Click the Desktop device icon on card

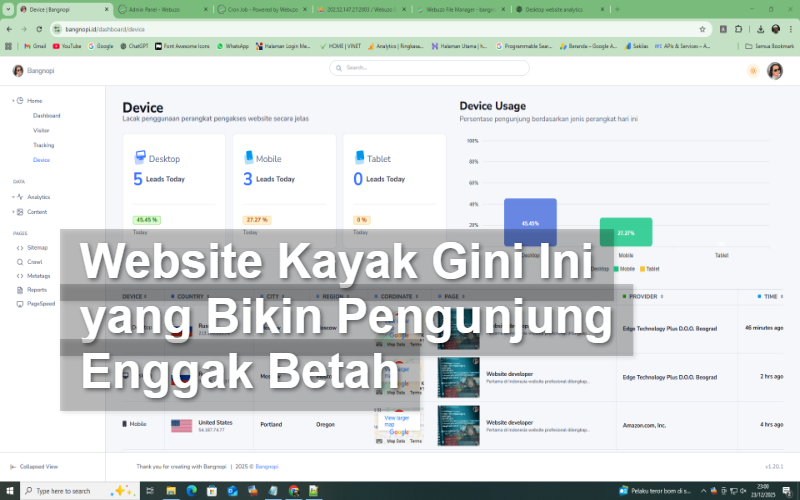click(140, 158)
